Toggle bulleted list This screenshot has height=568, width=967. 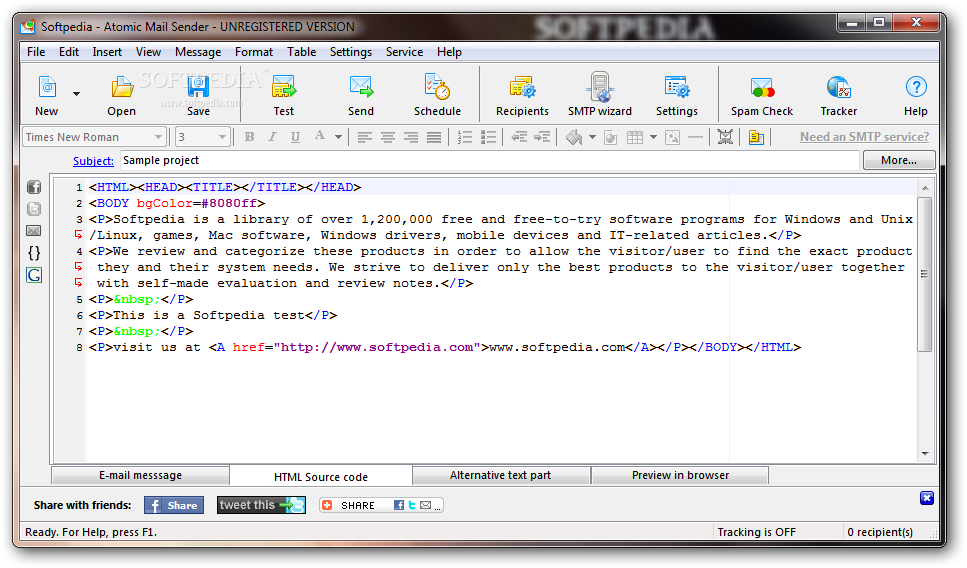[488, 137]
